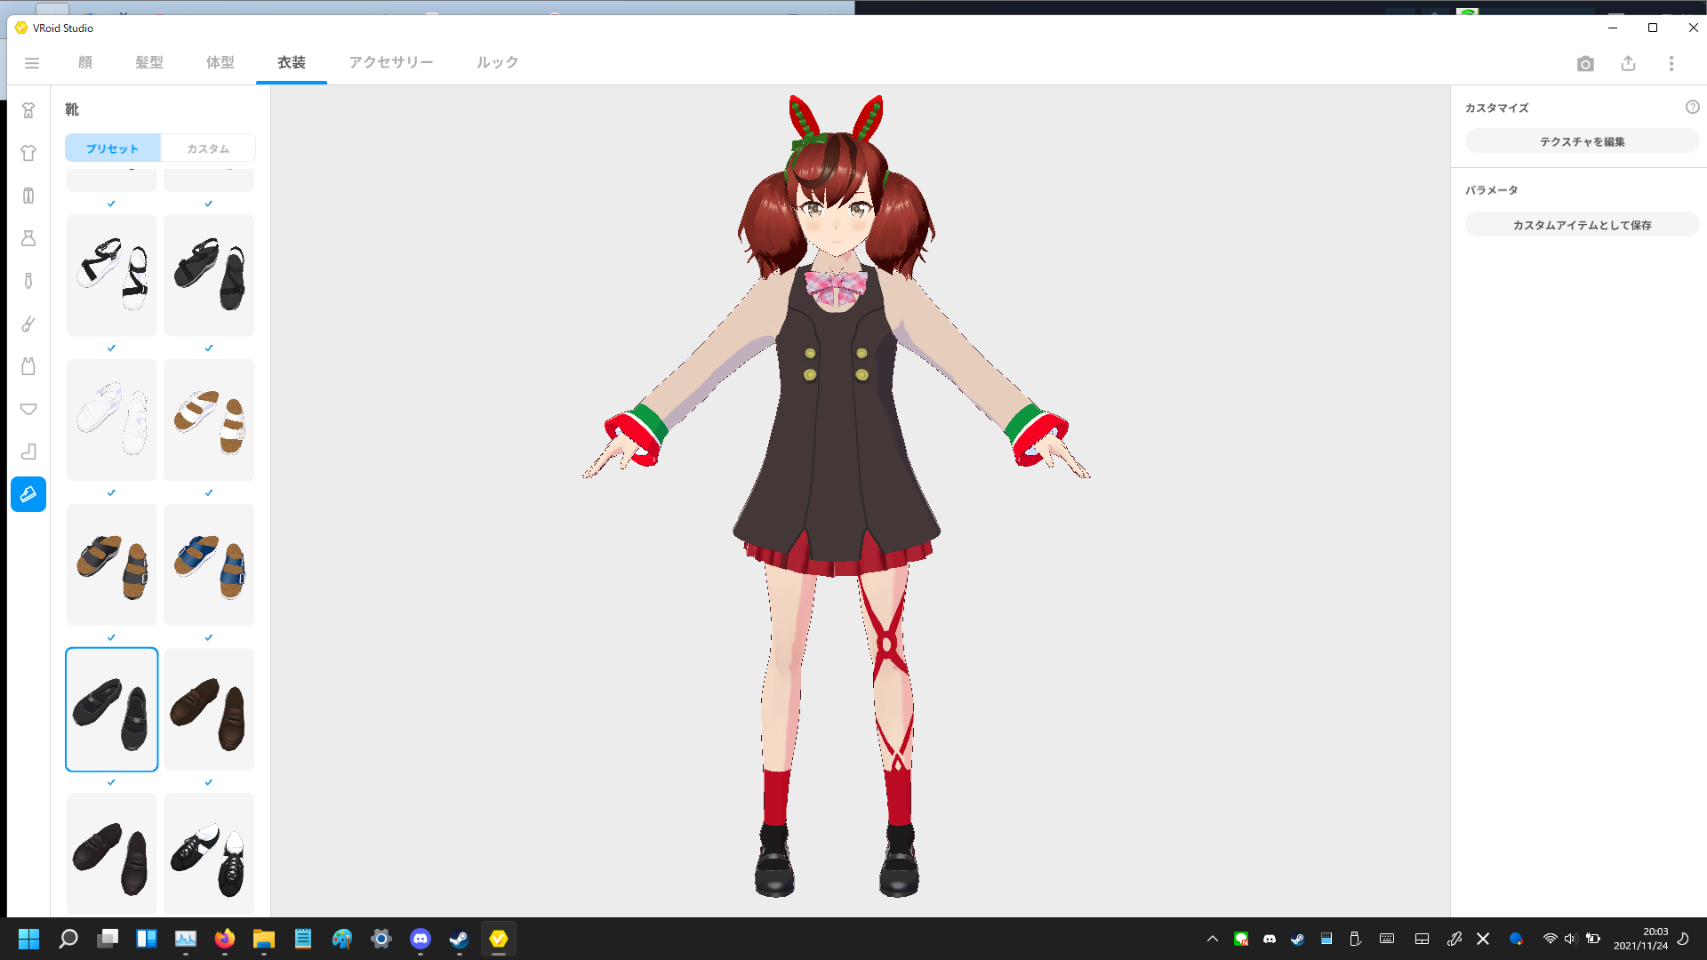Viewport: 1707px width, 960px height.
Task: Click カスタムアイテムとして保存 button
Action: pos(1581,225)
